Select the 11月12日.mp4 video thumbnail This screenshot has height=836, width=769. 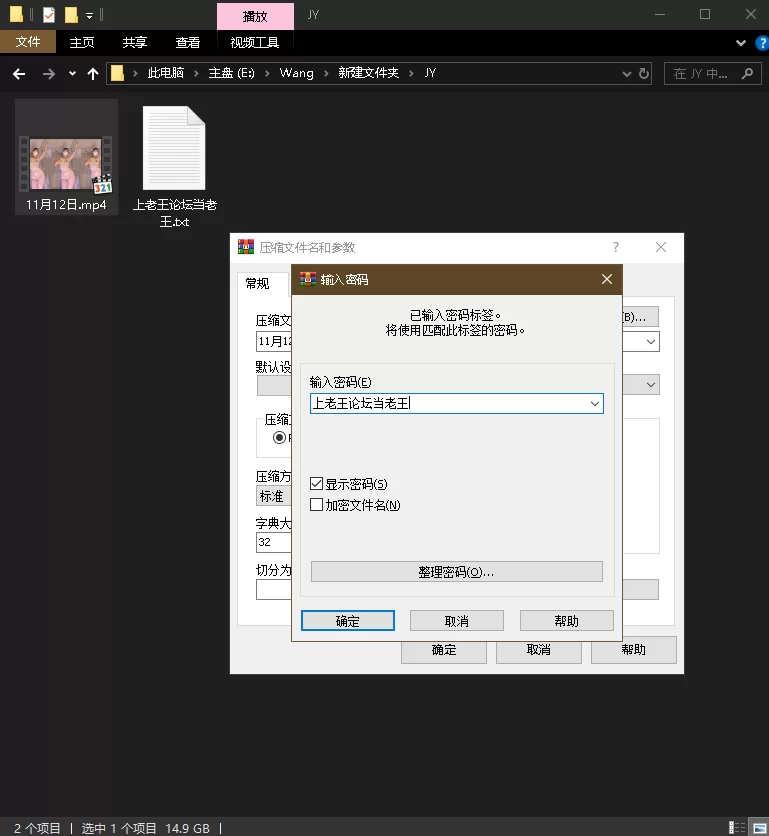[x=66, y=162]
